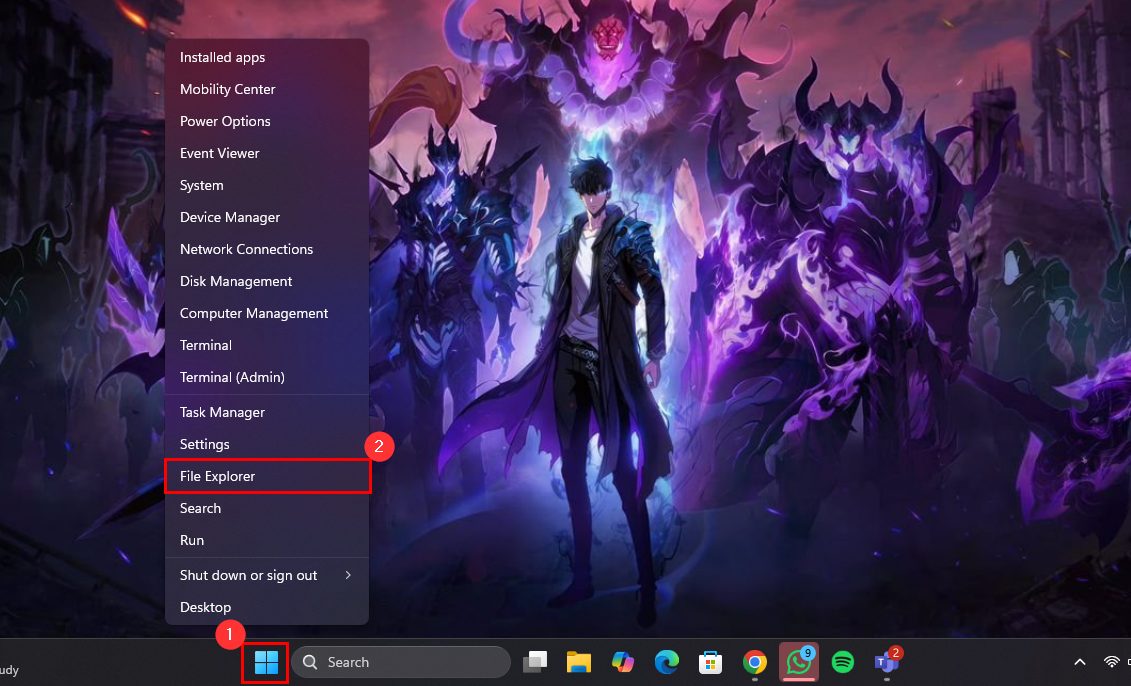Viewport: 1131px width, 686px height.
Task: Launch Terminal (Admin)
Action: 267,377
